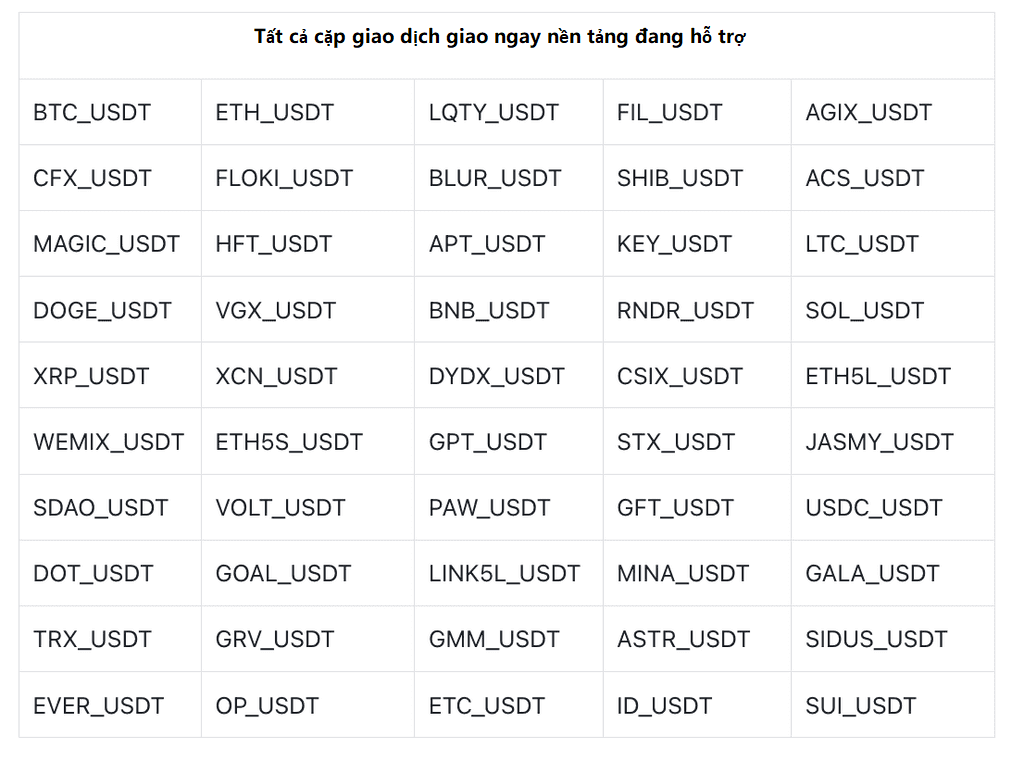The image size is (1024, 759).
Task: Click the SIDUS_USDT cell
Action: point(893,639)
